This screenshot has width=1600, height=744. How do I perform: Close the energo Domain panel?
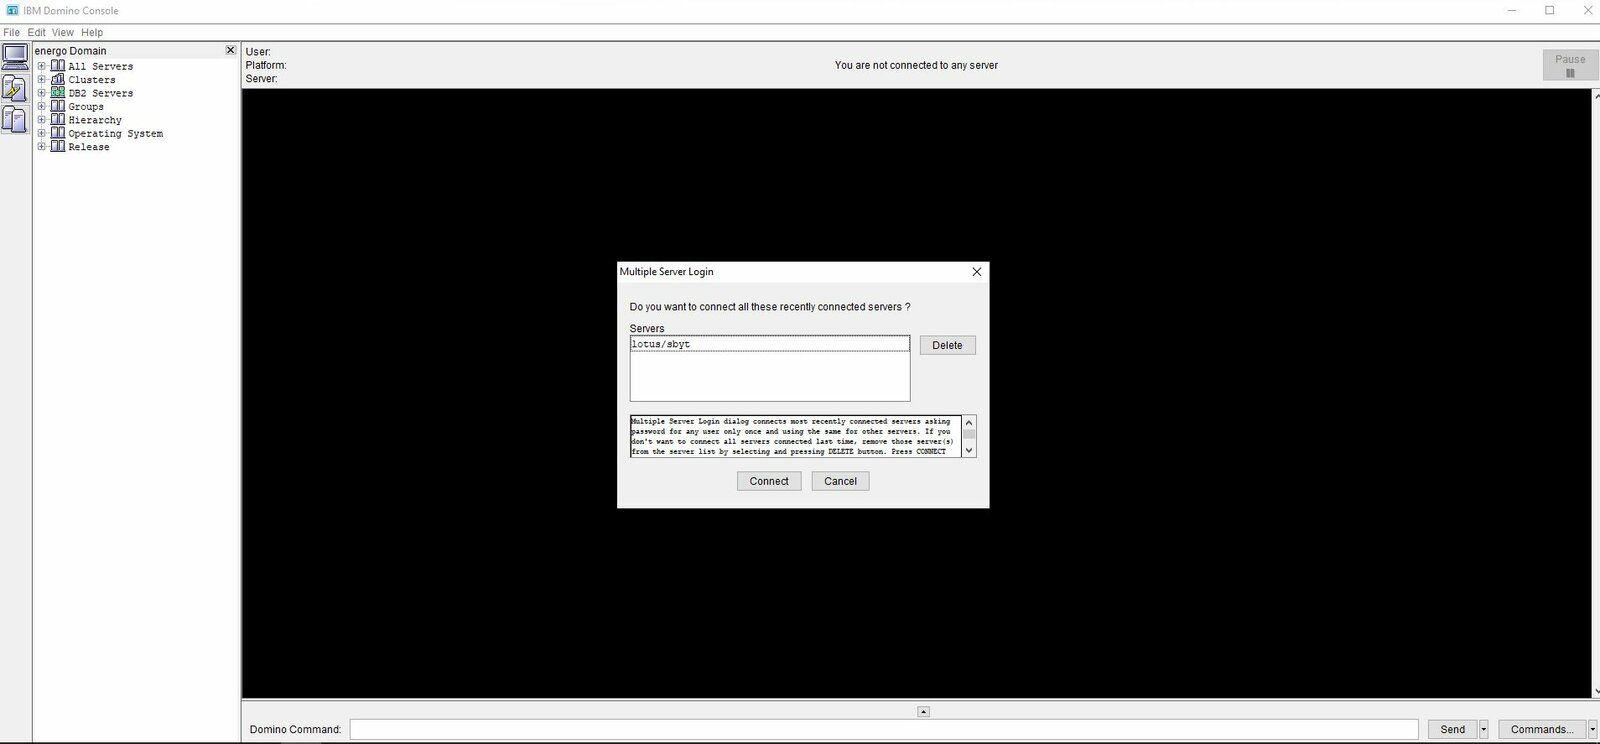click(230, 50)
